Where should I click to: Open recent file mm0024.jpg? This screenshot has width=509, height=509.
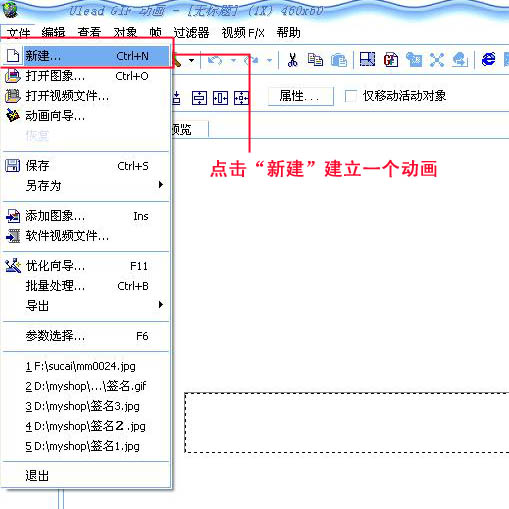(x=81, y=366)
